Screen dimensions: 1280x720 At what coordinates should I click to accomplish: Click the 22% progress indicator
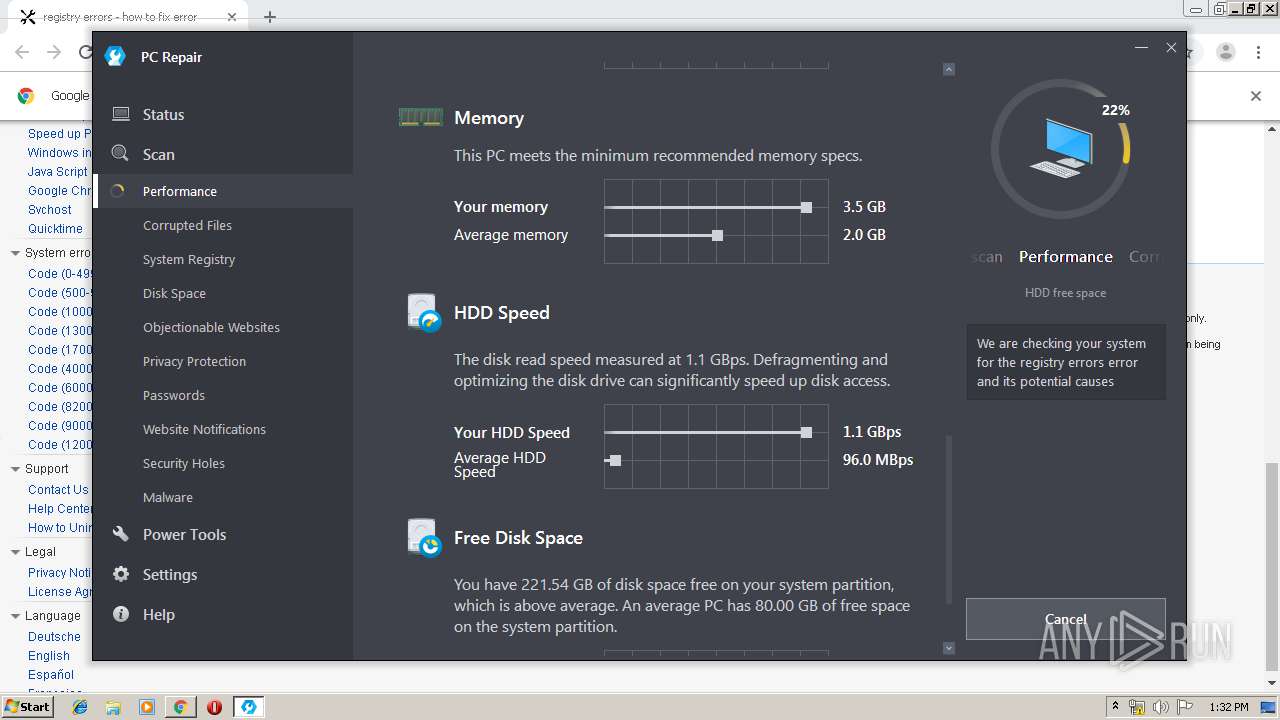point(1115,110)
